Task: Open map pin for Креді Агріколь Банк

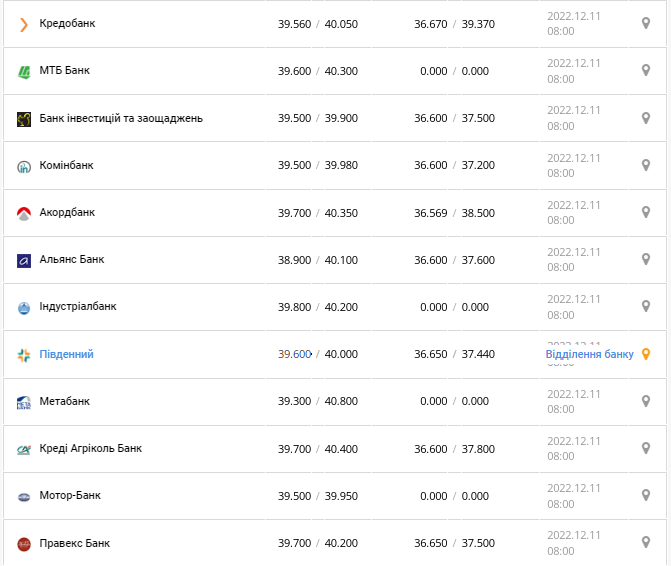Action: click(646, 448)
